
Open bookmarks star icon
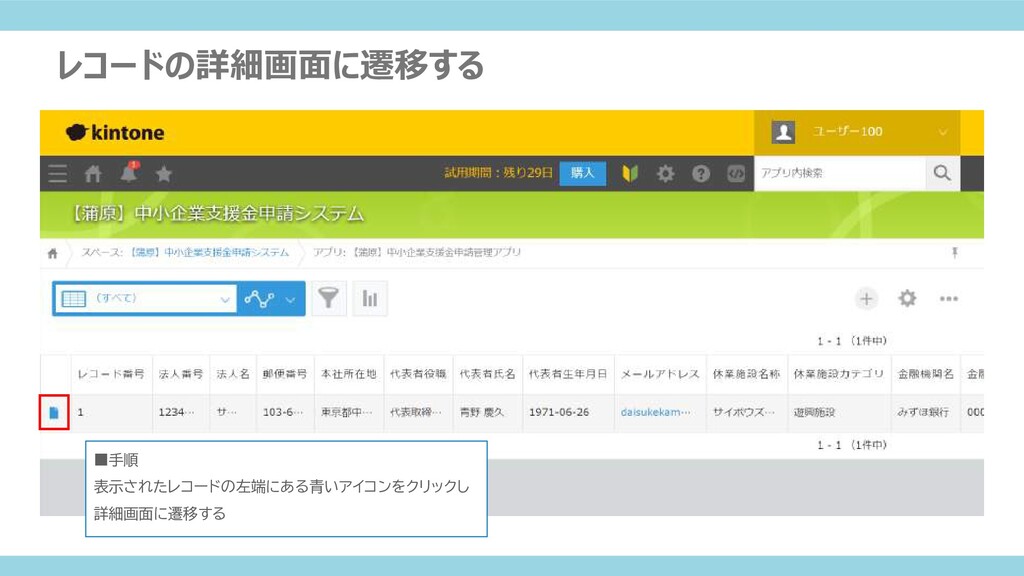164,174
